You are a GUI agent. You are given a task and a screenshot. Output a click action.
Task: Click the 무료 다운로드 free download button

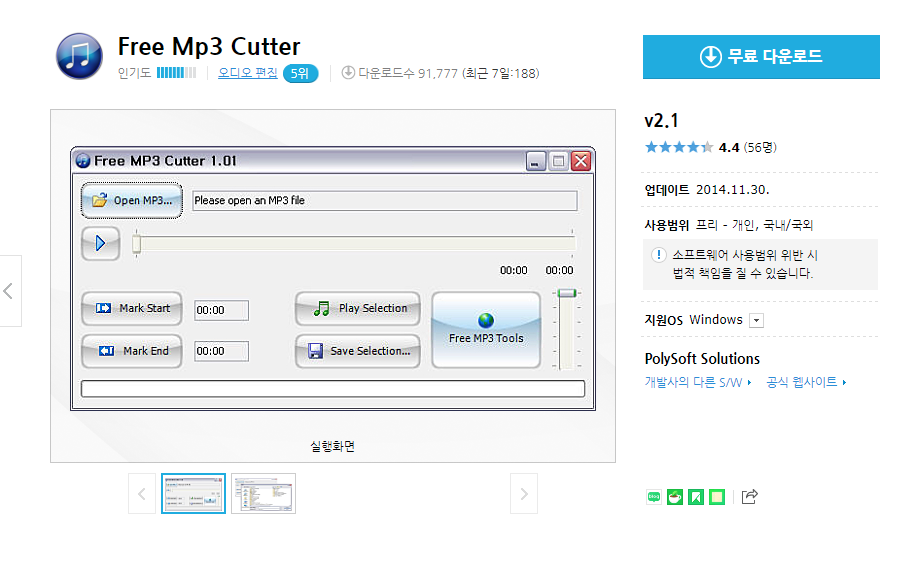coord(761,57)
